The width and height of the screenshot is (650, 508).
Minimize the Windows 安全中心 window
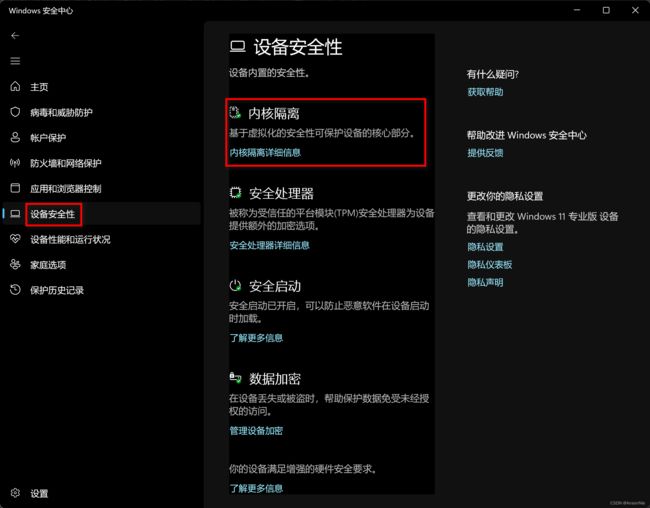(577, 10)
